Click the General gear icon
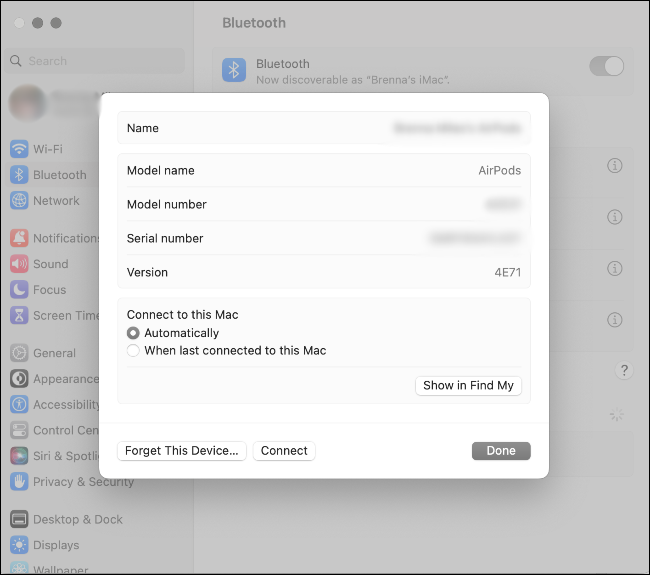Screen dimensions: 650x575 tap(19, 353)
